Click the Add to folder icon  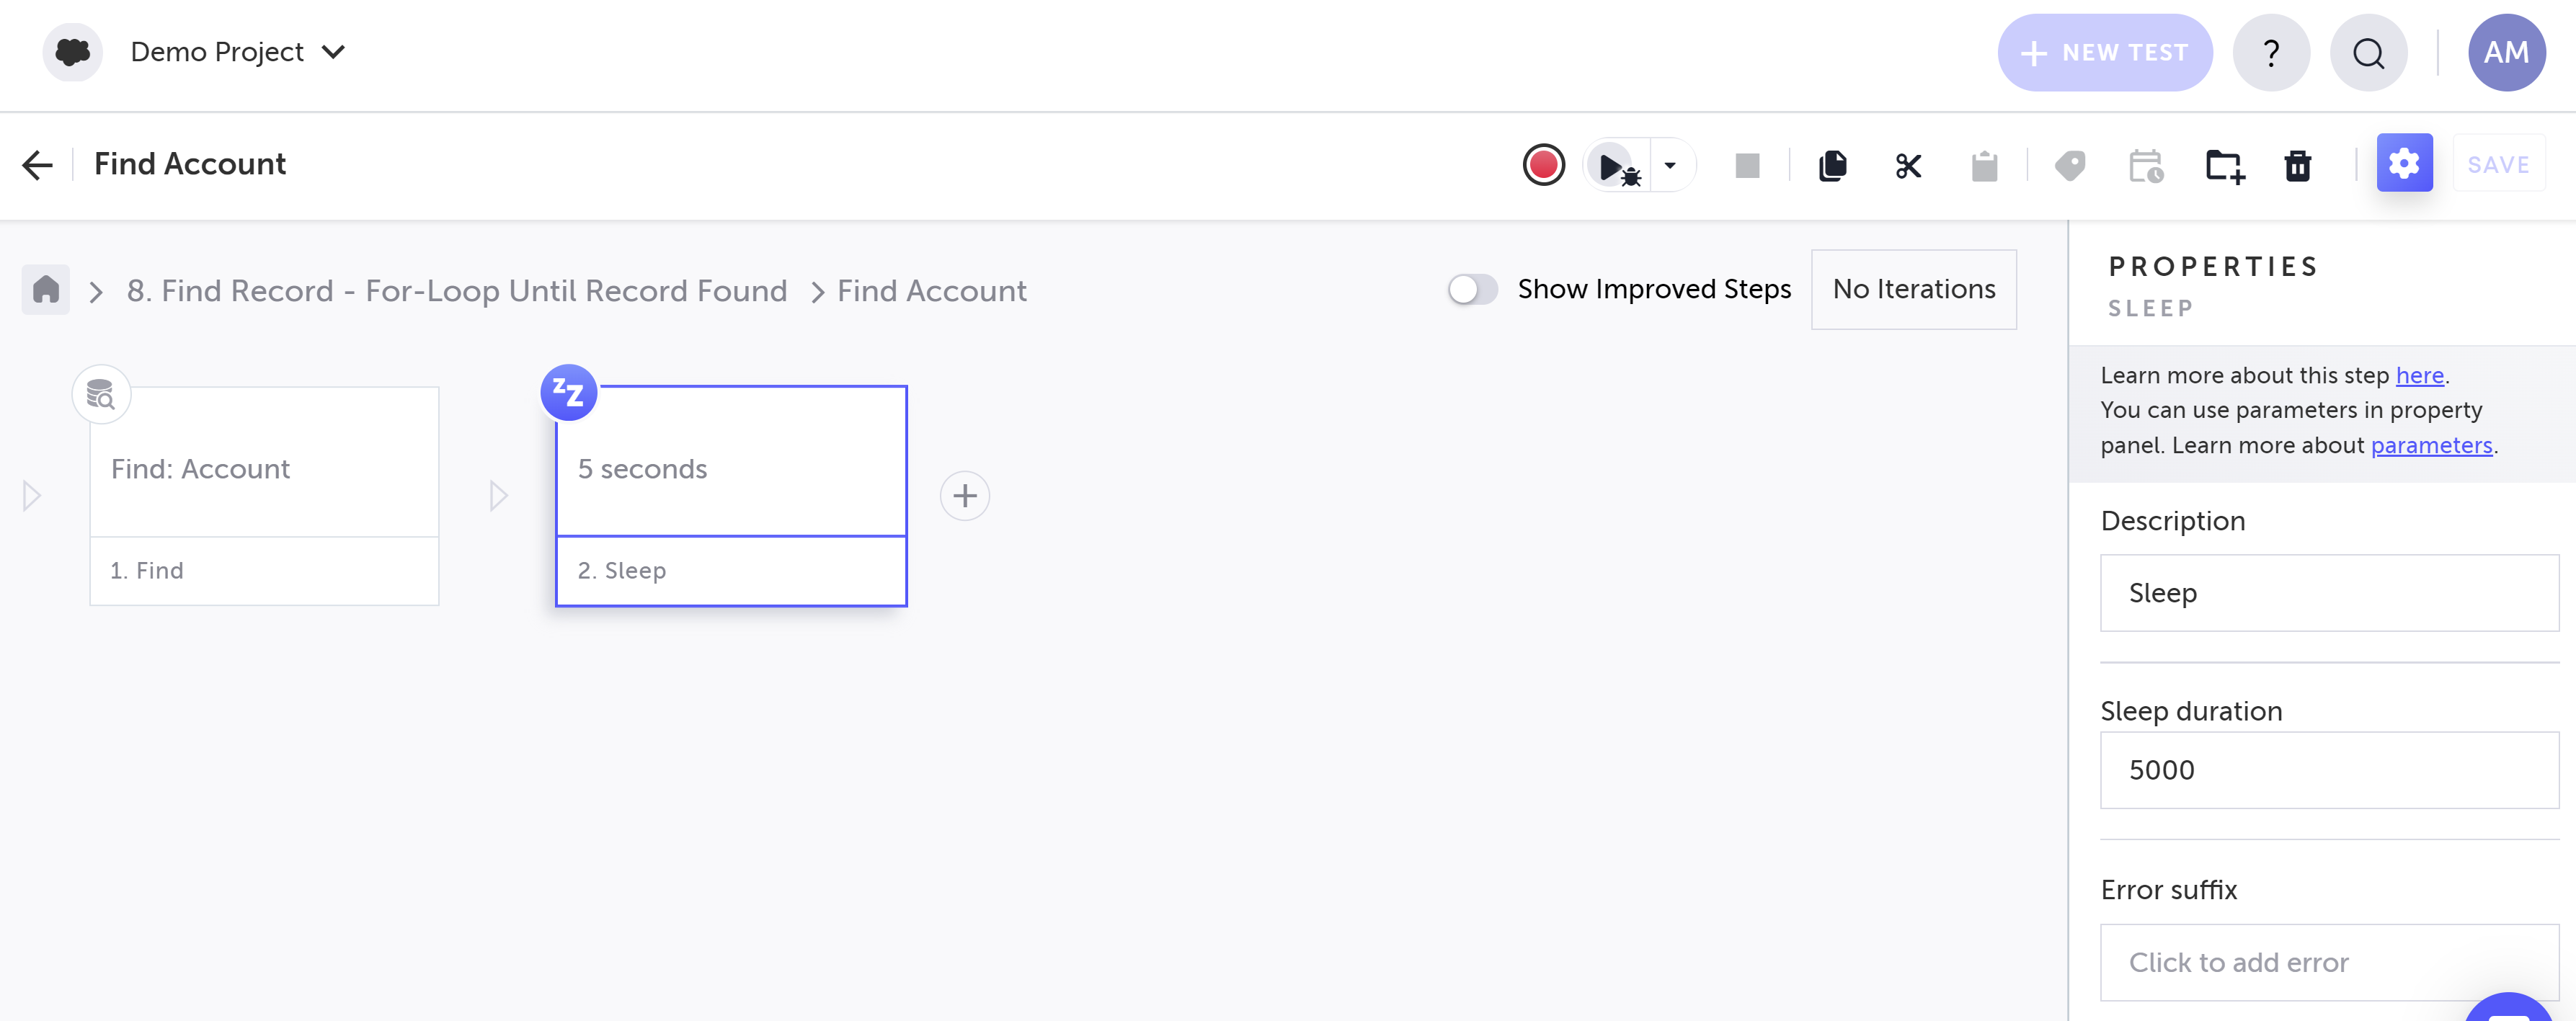[2225, 166]
